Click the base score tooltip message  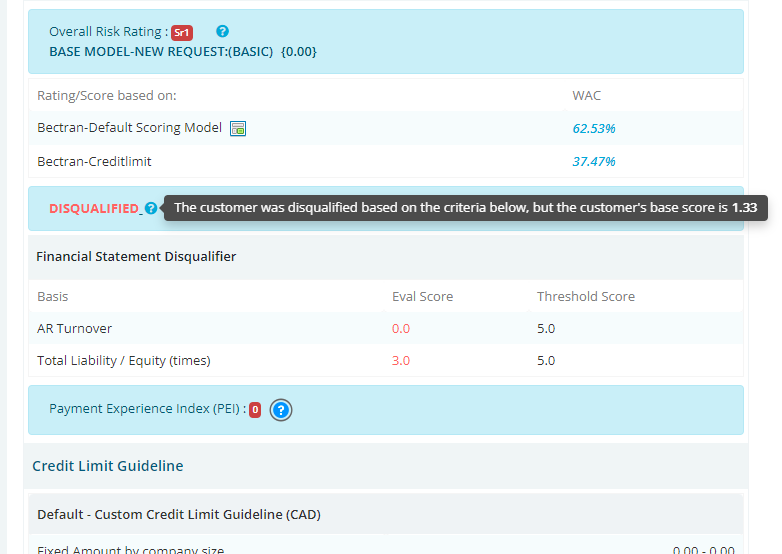[466, 207]
